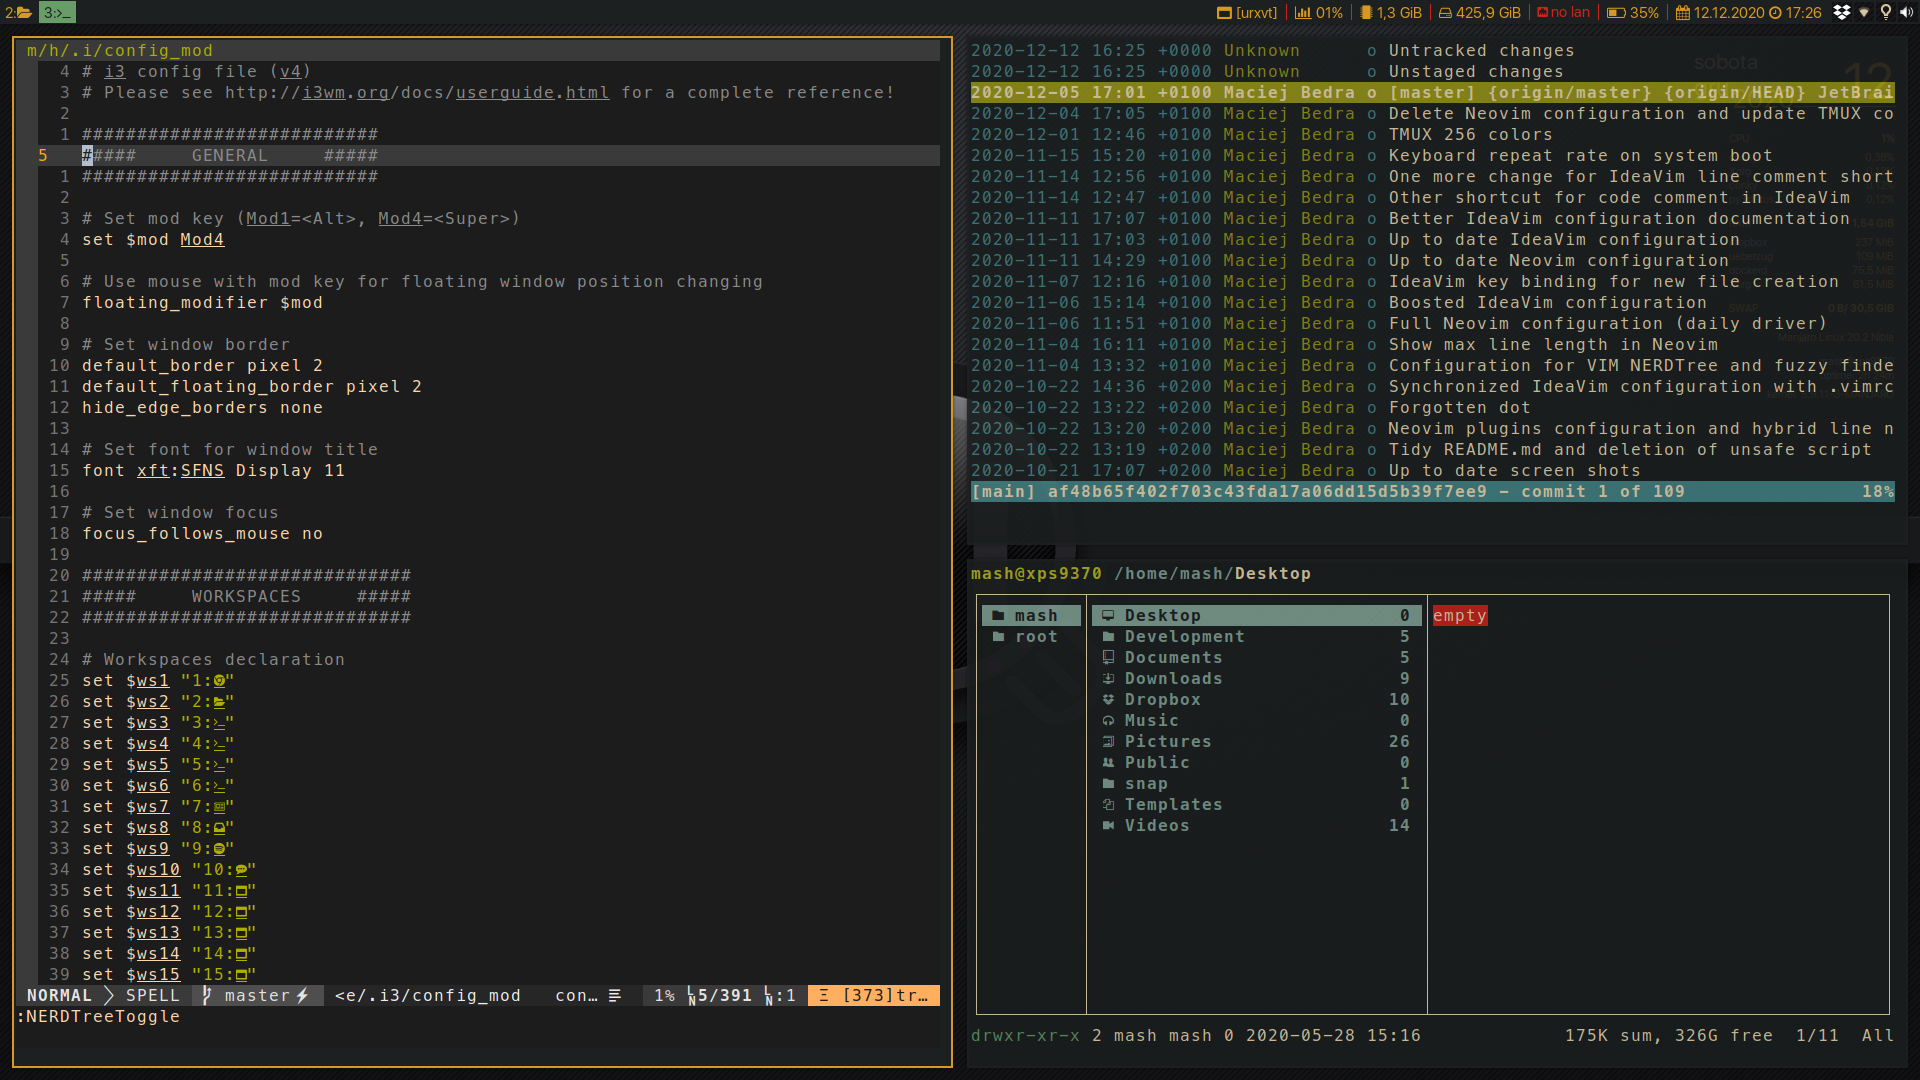Click the Pictures folder icon in ranger
The image size is (1920, 1080).
pos(1108,742)
